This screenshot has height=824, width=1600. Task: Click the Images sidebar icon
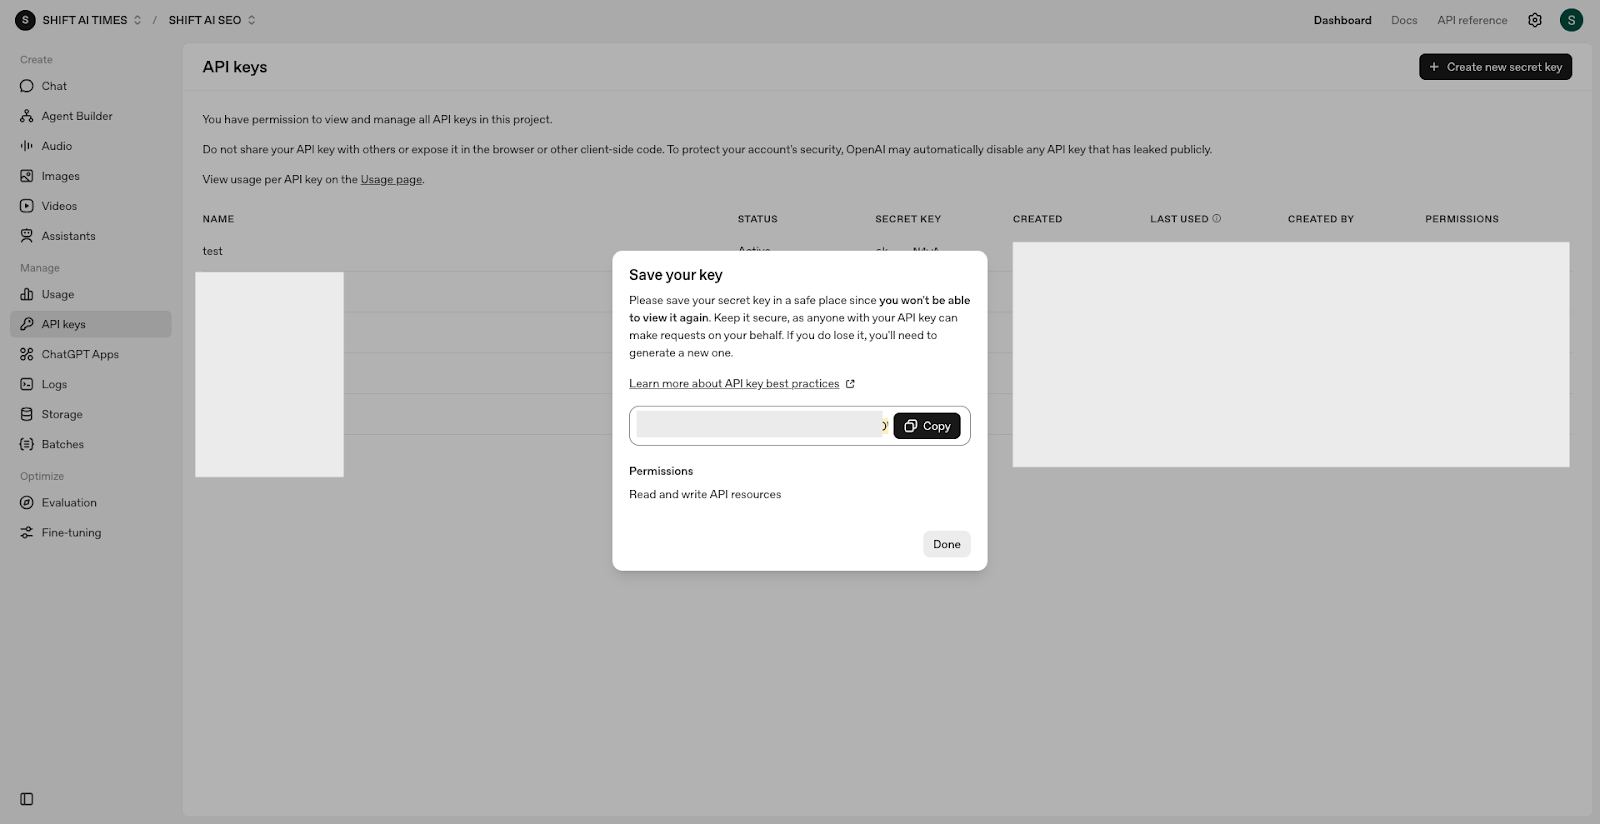pos(27,176)
